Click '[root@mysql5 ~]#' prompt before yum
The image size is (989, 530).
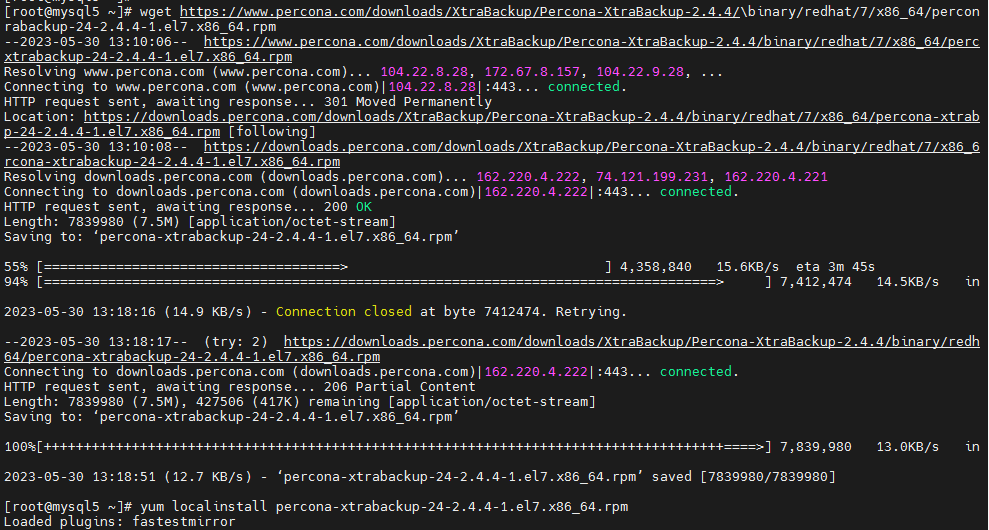67,507
